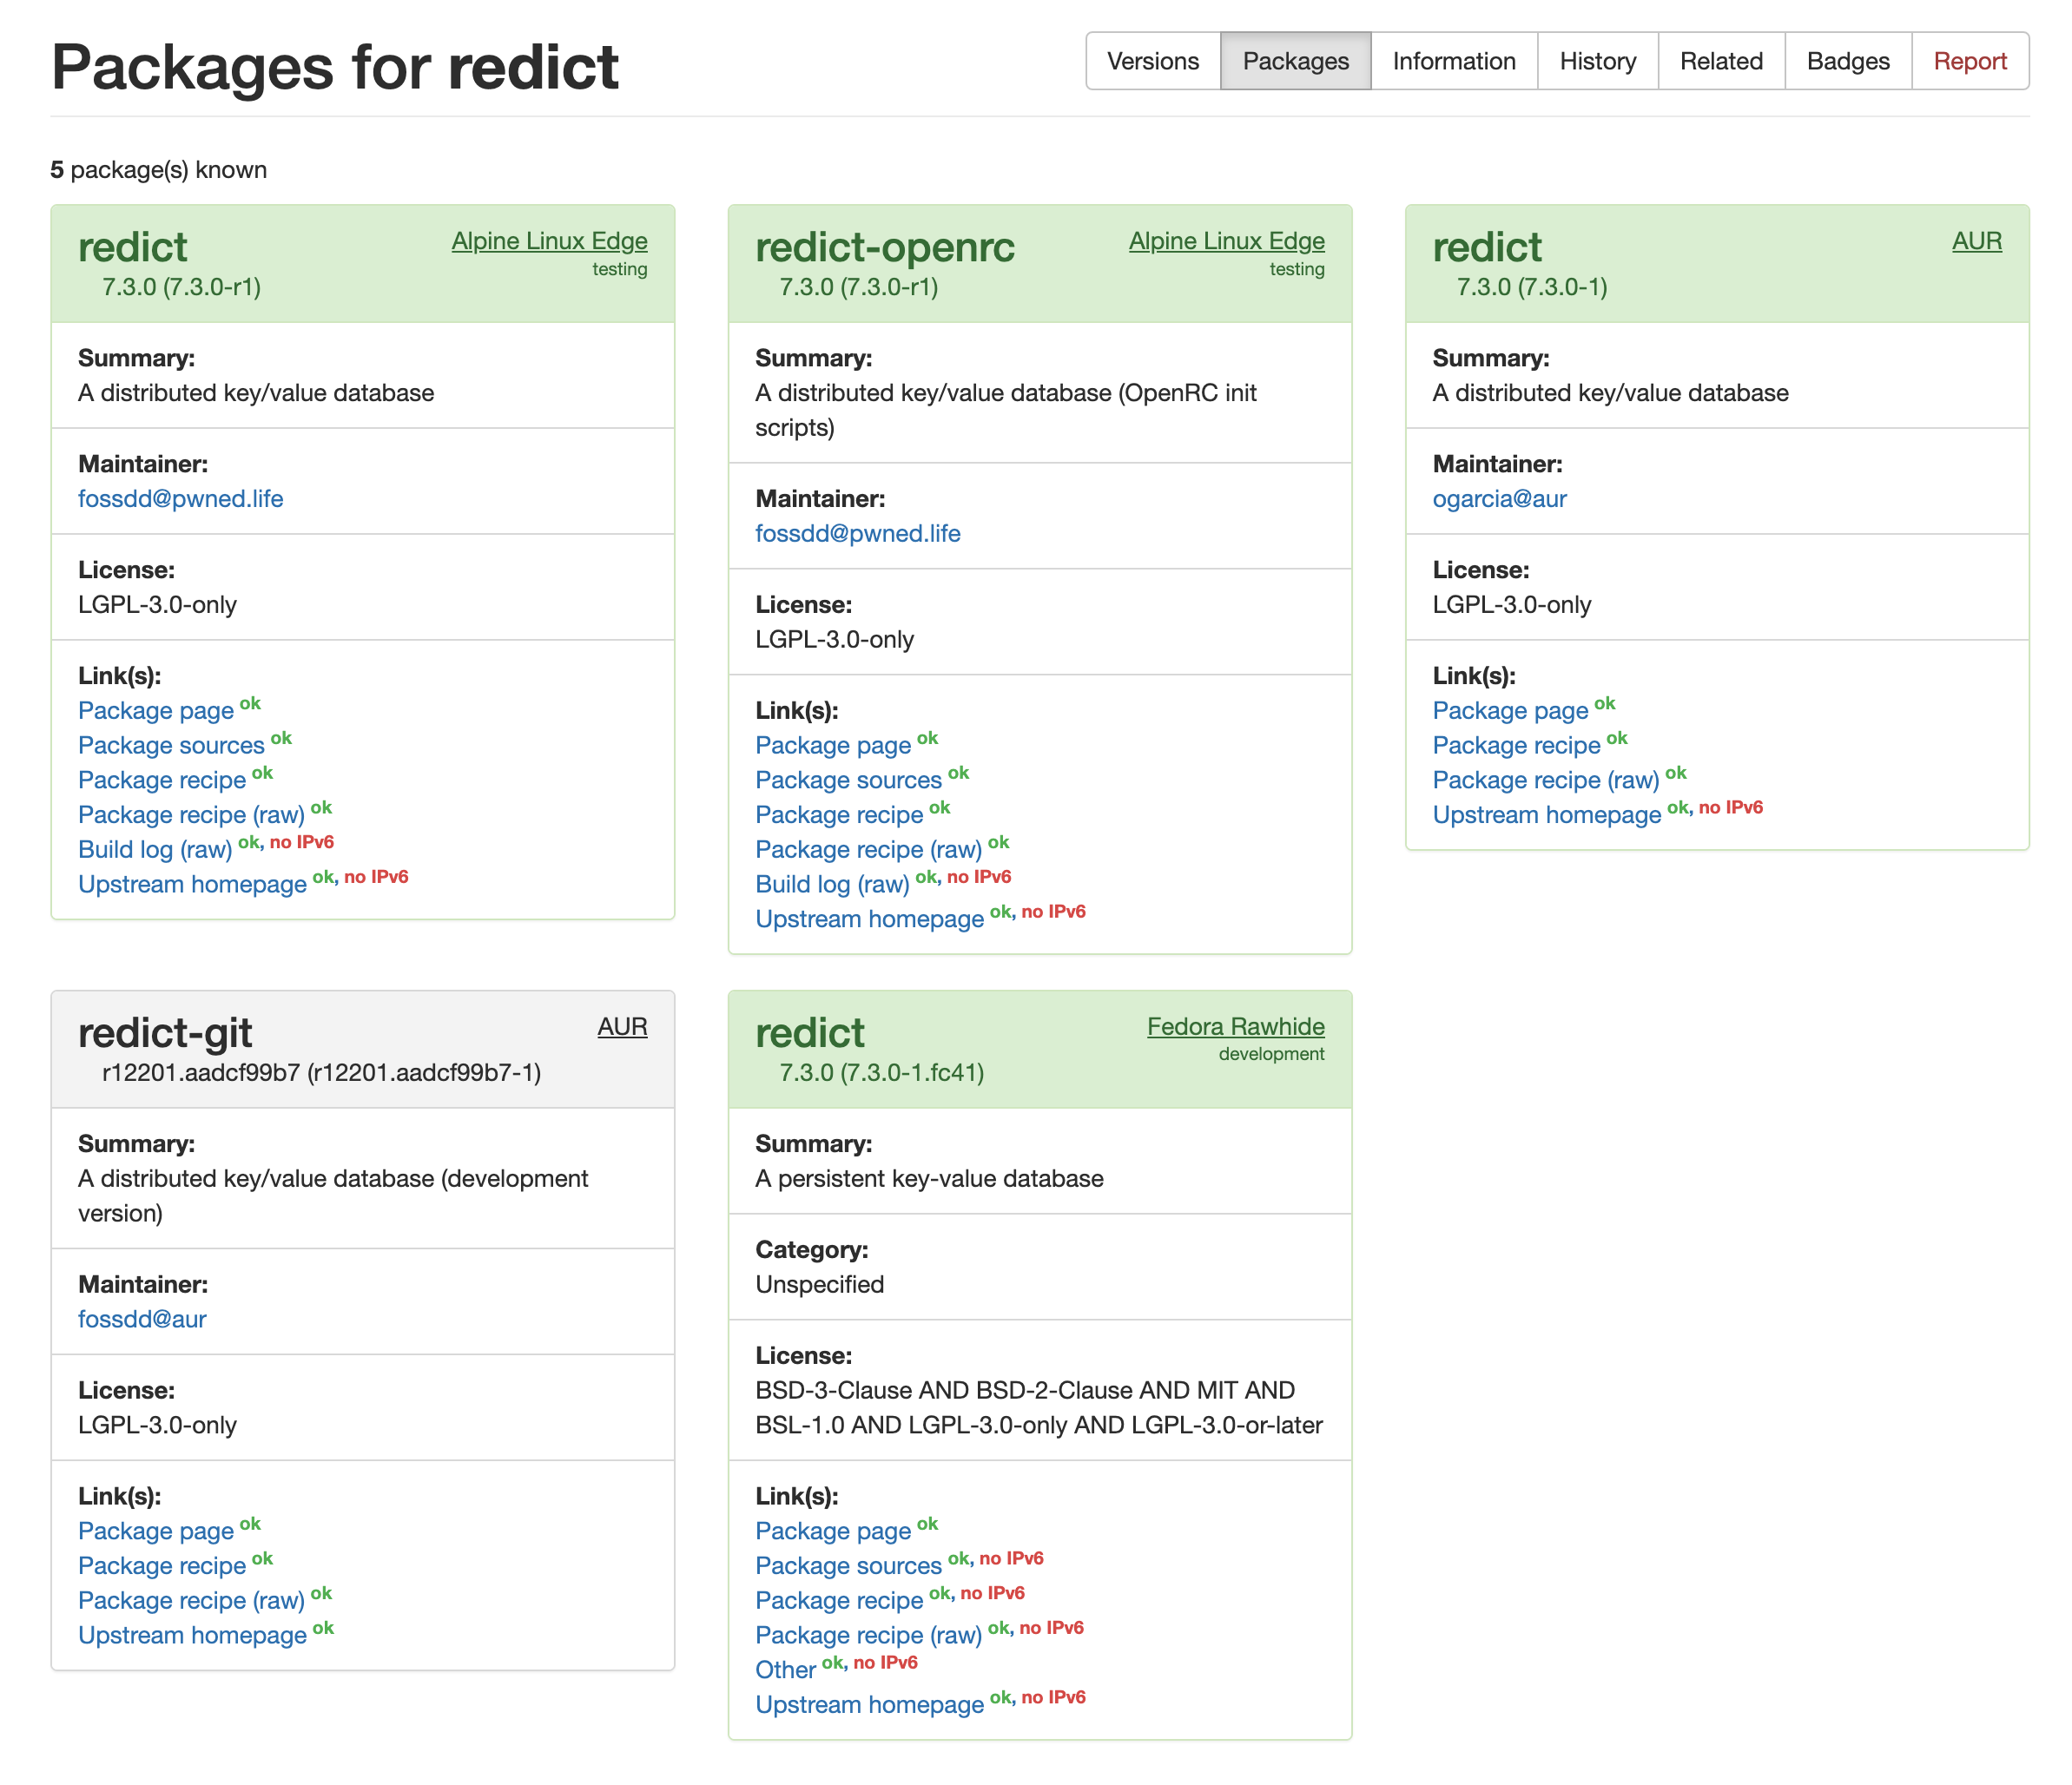
Task: Click AUR link on redict-git card
Action: 622,1026
